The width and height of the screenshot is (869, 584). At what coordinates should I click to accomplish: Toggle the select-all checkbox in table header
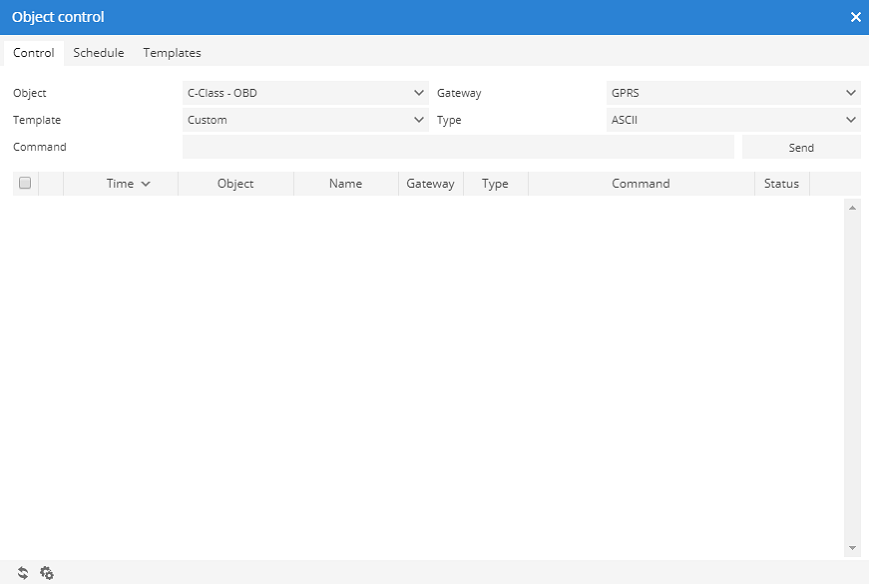pos(25,183)
